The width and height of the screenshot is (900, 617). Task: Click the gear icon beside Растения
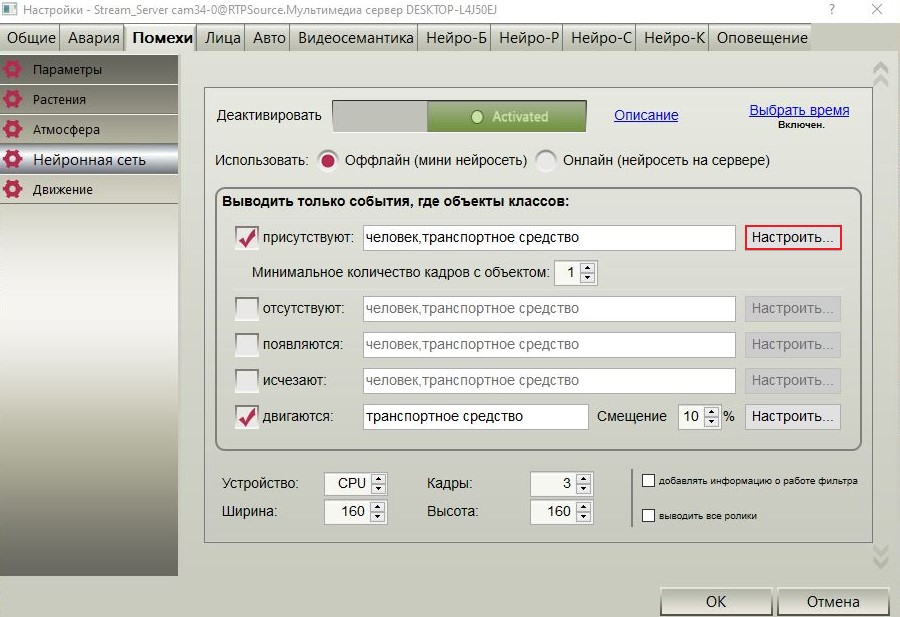click(13, 99)
